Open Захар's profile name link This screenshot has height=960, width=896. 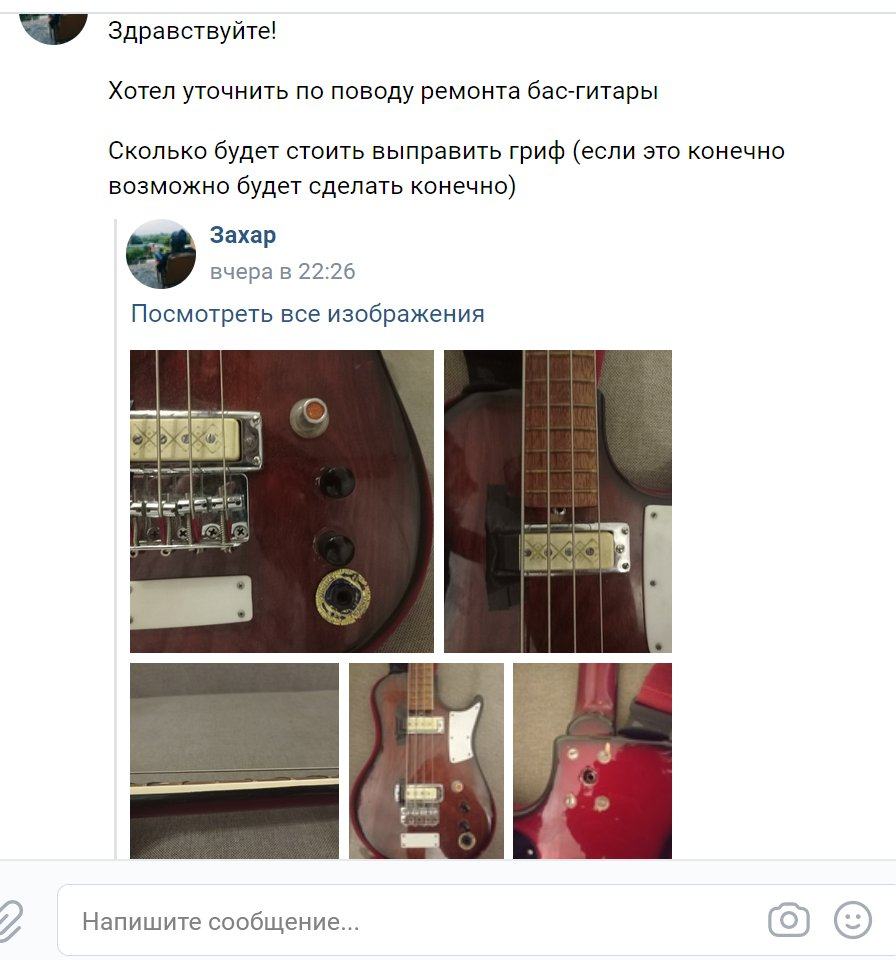point(243,234)
